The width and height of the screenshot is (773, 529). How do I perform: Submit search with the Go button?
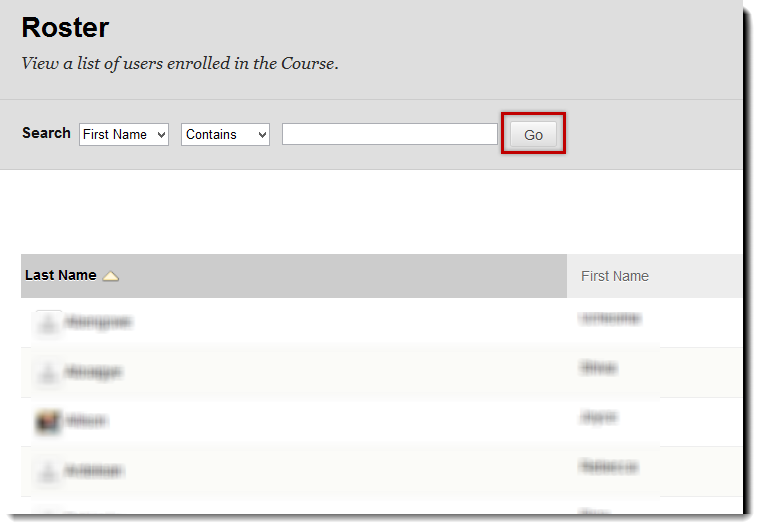tap(533, 135)
